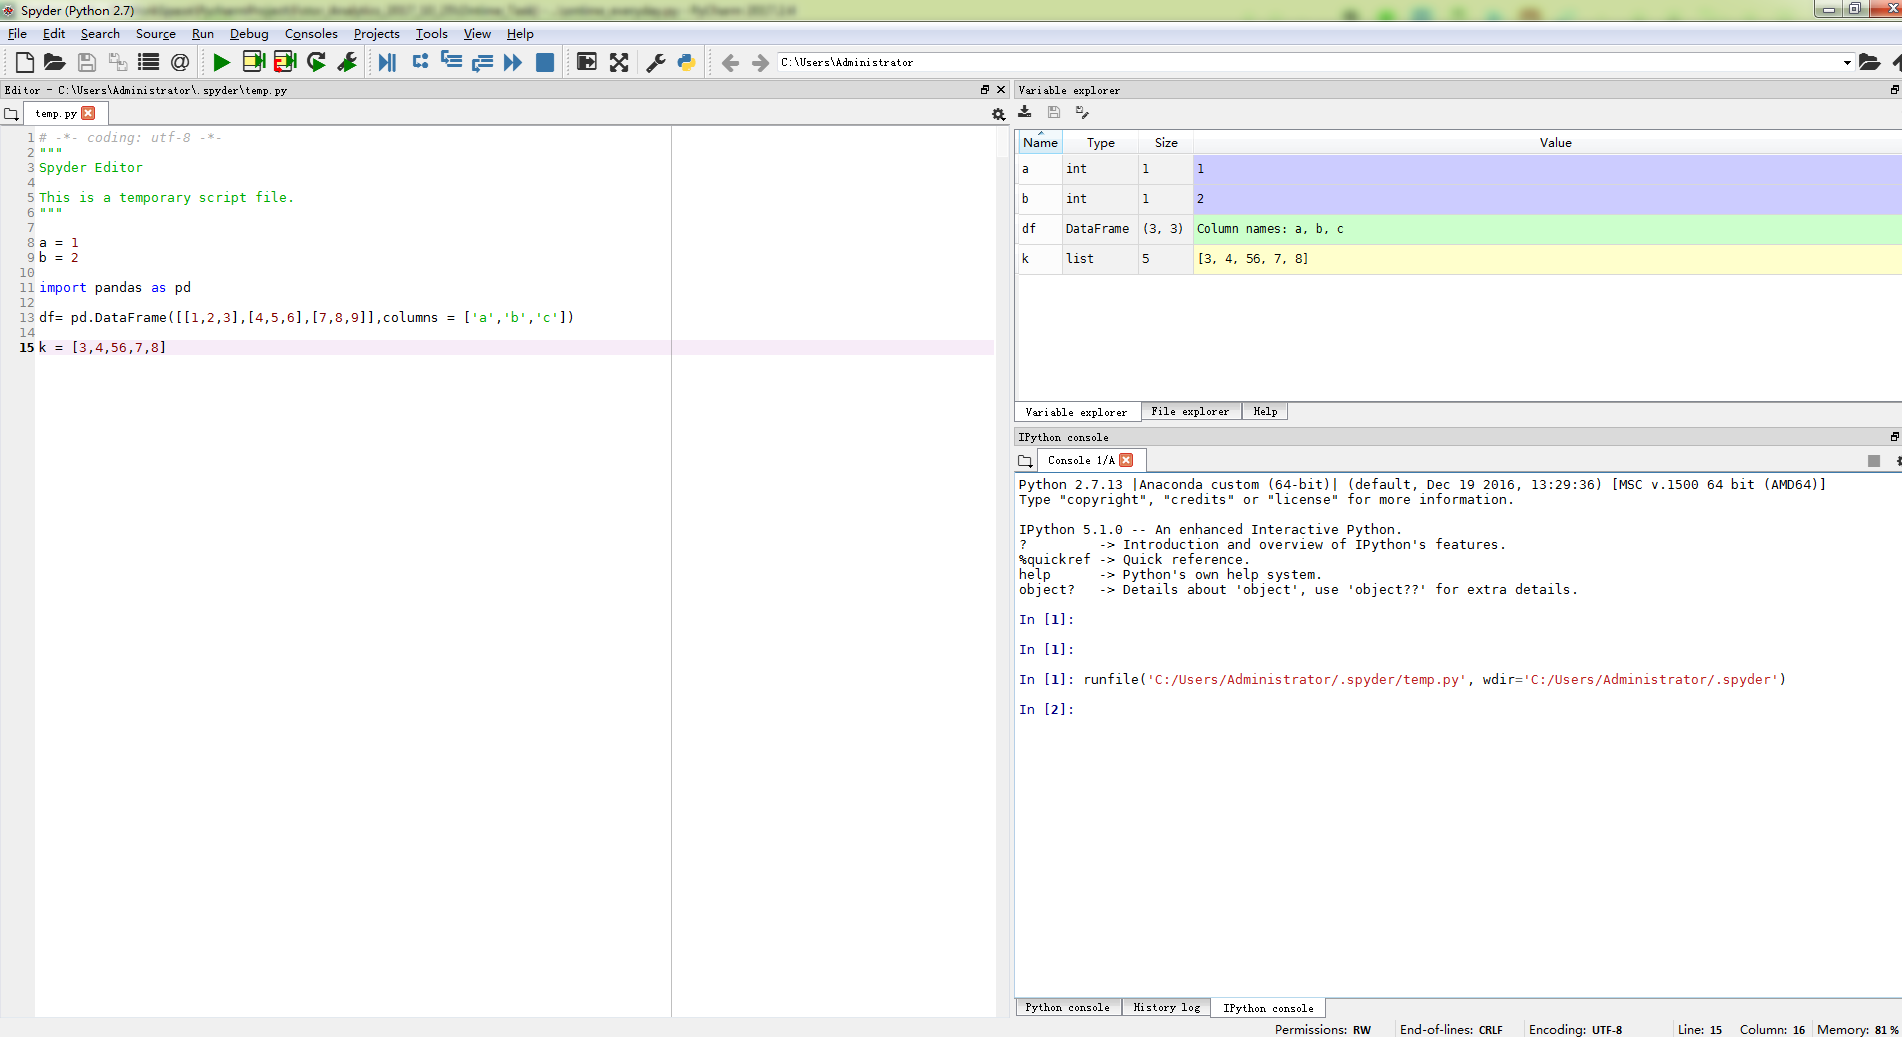Open the PYTHONPATH manager Python icon

[687, 62]
